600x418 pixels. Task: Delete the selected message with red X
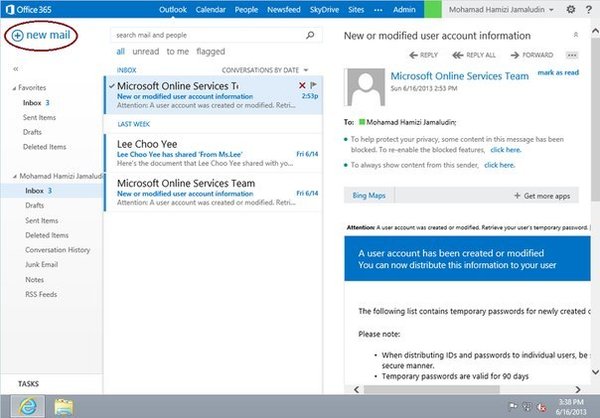tap(303, 85)
